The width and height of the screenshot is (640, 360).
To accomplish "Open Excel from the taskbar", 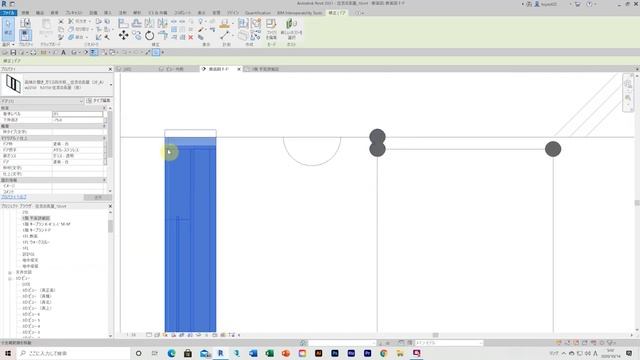I will [x=269, y=353].
